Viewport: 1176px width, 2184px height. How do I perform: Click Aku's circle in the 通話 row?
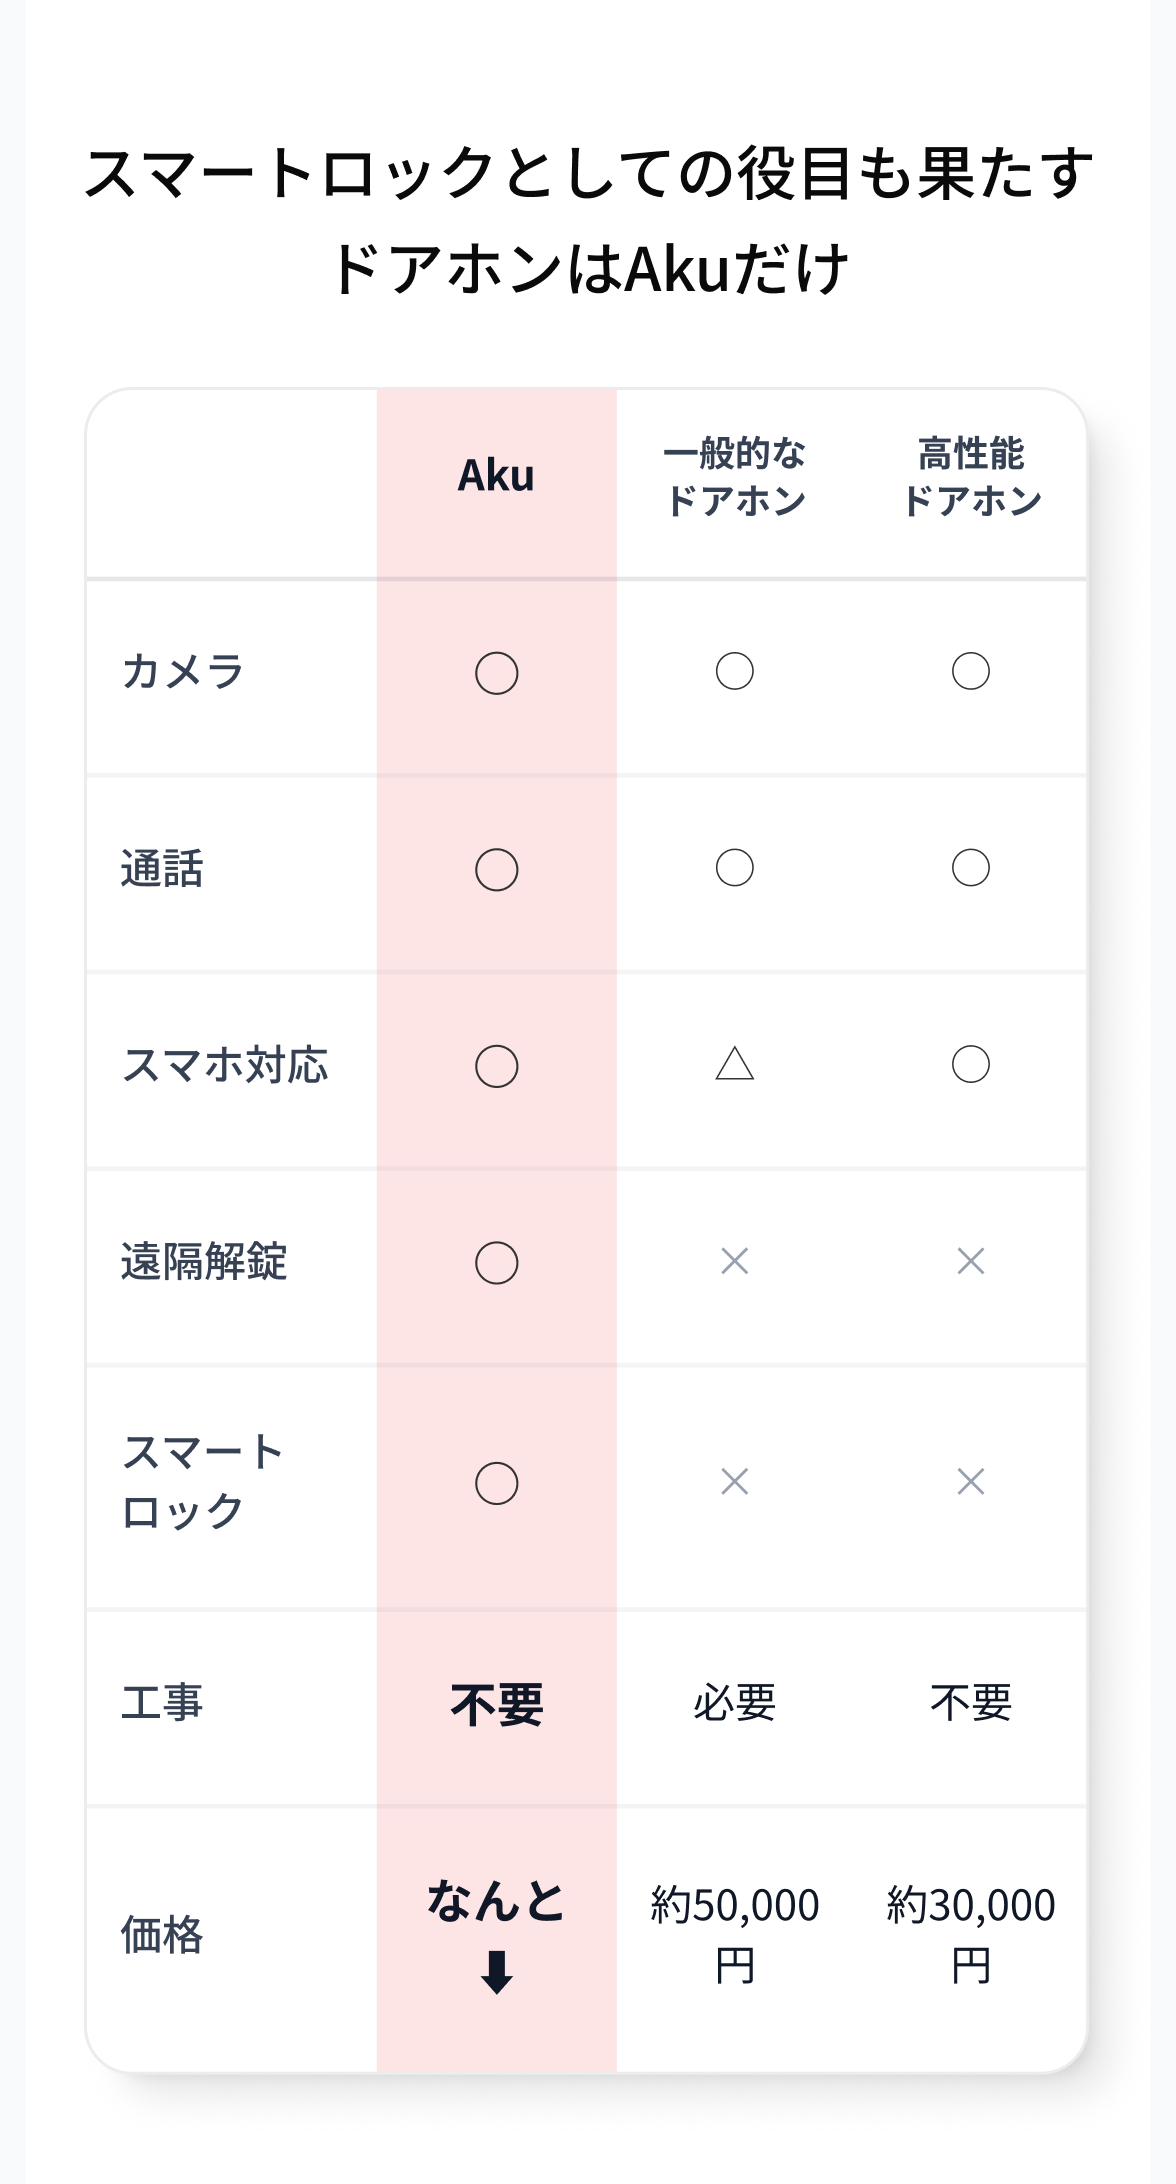point(497,870)
